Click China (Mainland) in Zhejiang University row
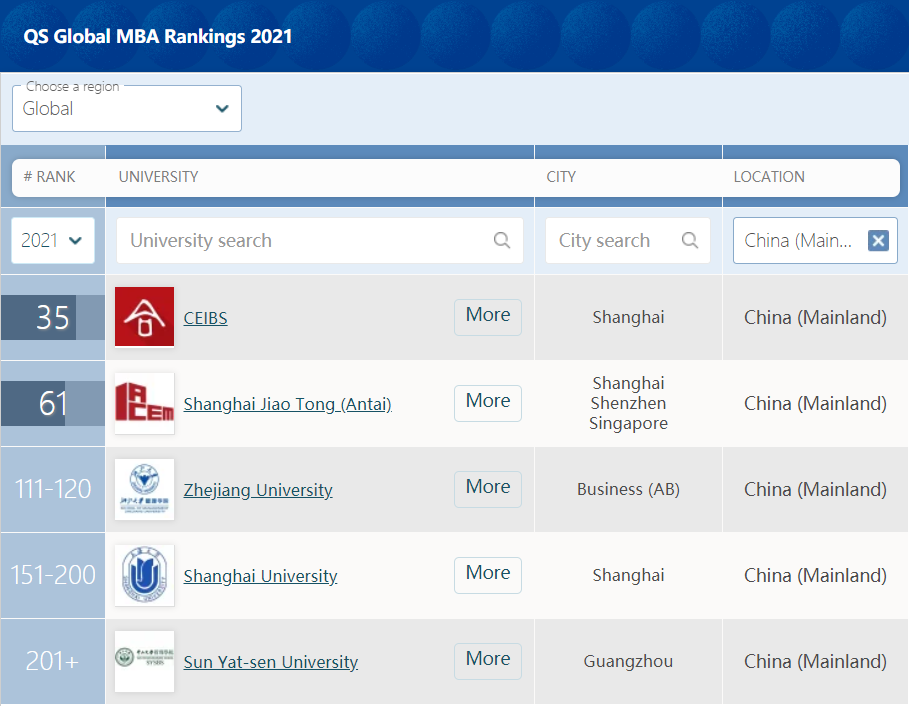The height and width of the screenshot is (706, 909). 815,489
